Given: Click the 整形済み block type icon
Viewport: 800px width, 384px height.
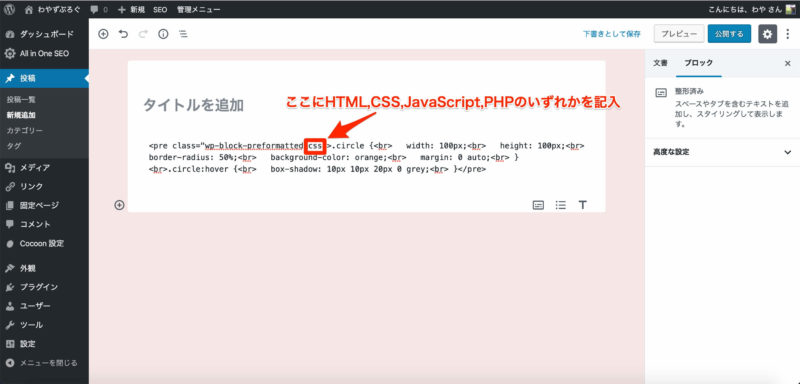Looking at the screenshot, I should 661,93.
